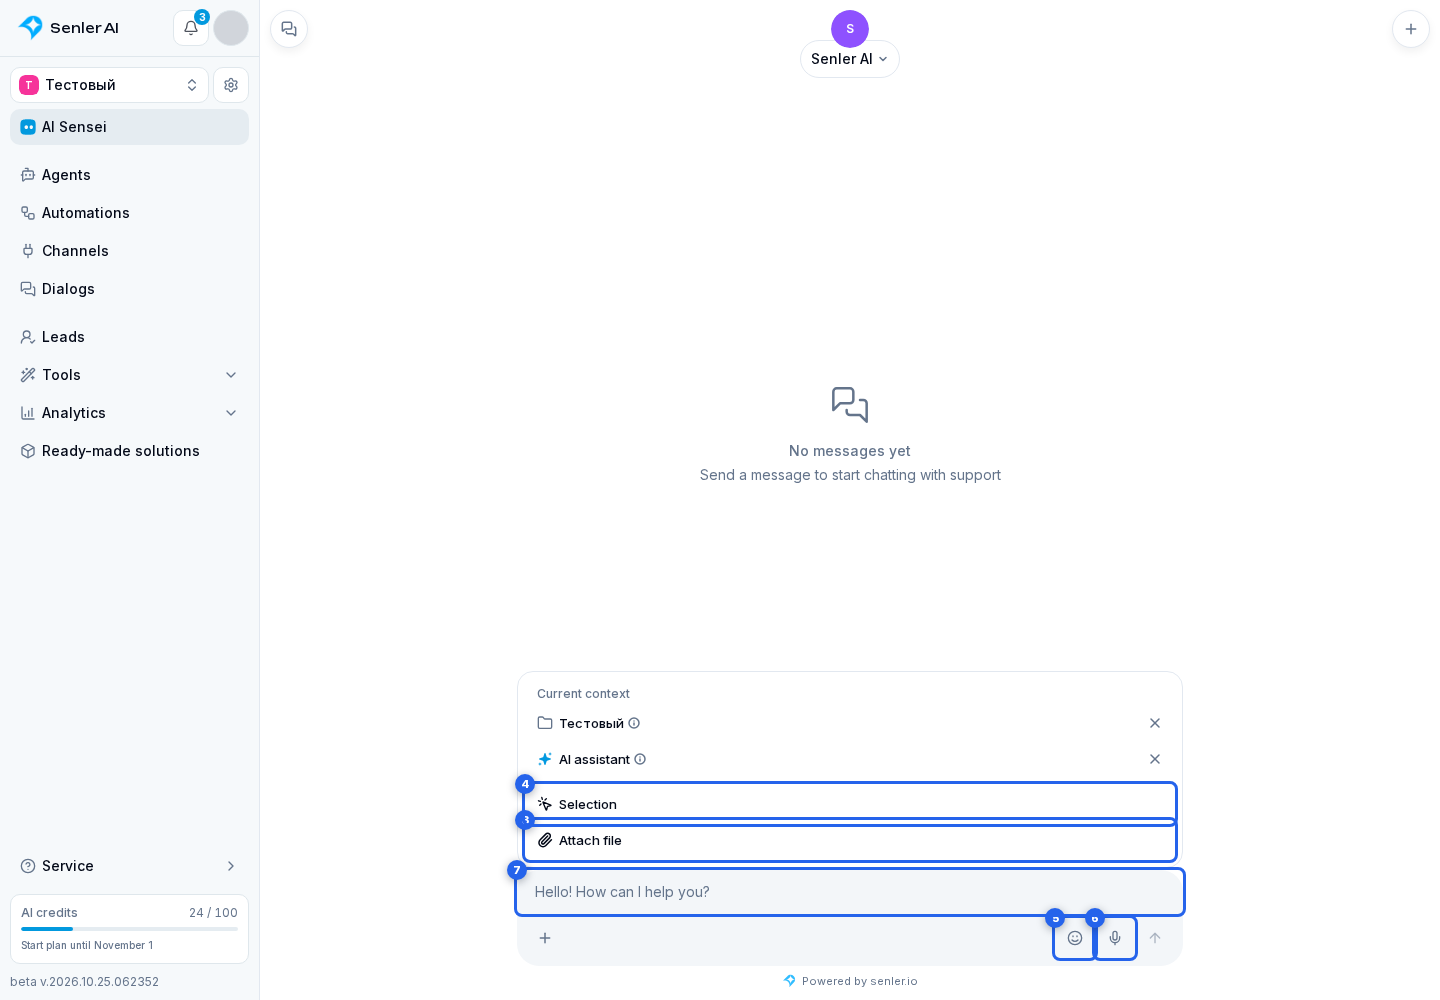Click the plus icon below message input
Screen dimensions: 1440x1000
click(545, 938)
